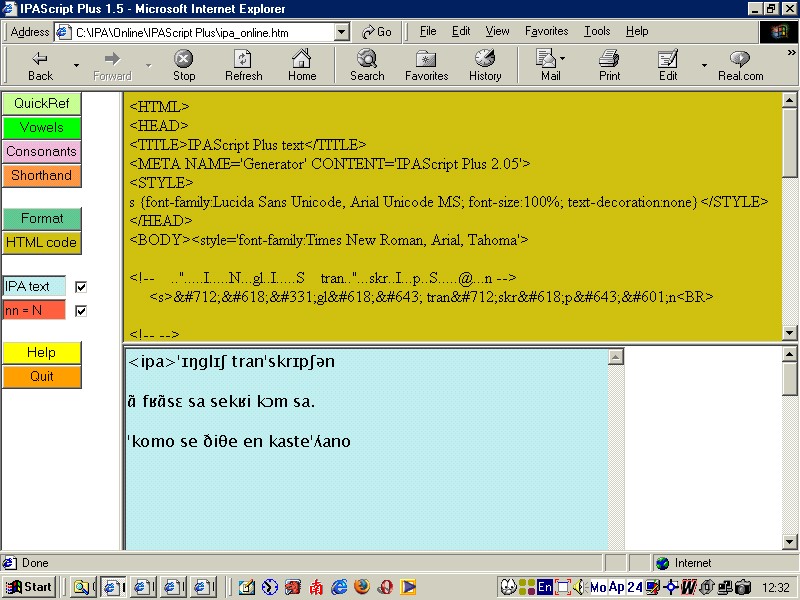Click scroll-down arrow of the lower right pane
Screen dimensions: 800x600
(789, 542)
